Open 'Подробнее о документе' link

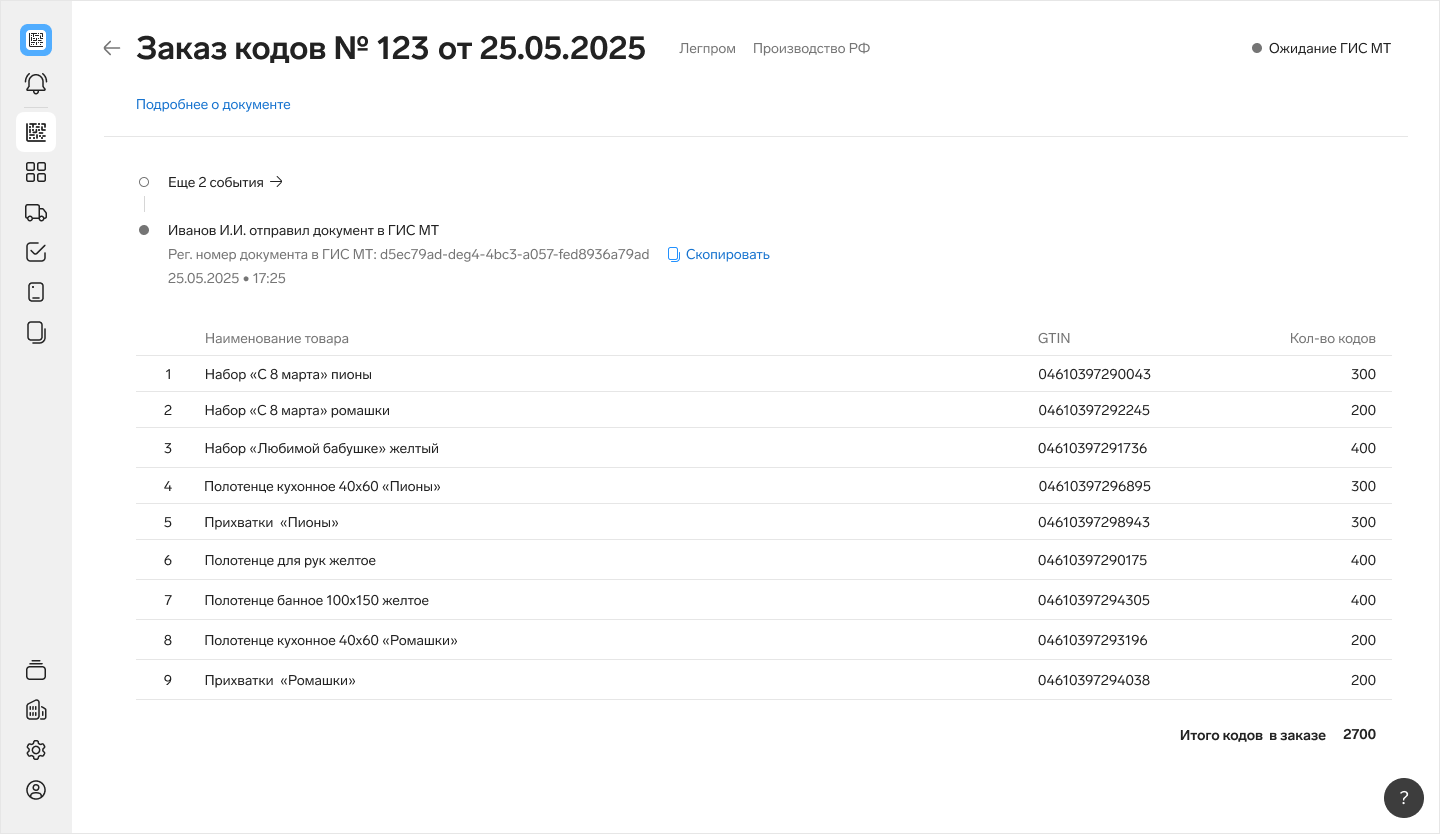213,104
